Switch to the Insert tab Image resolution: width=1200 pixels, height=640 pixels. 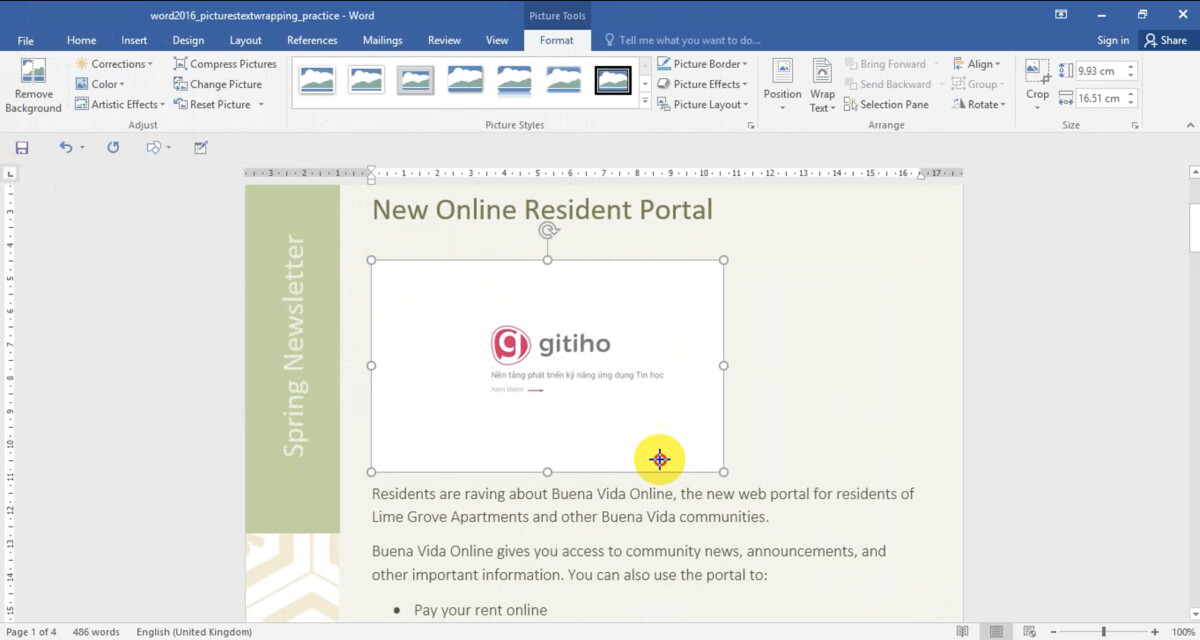pos(134,40)
